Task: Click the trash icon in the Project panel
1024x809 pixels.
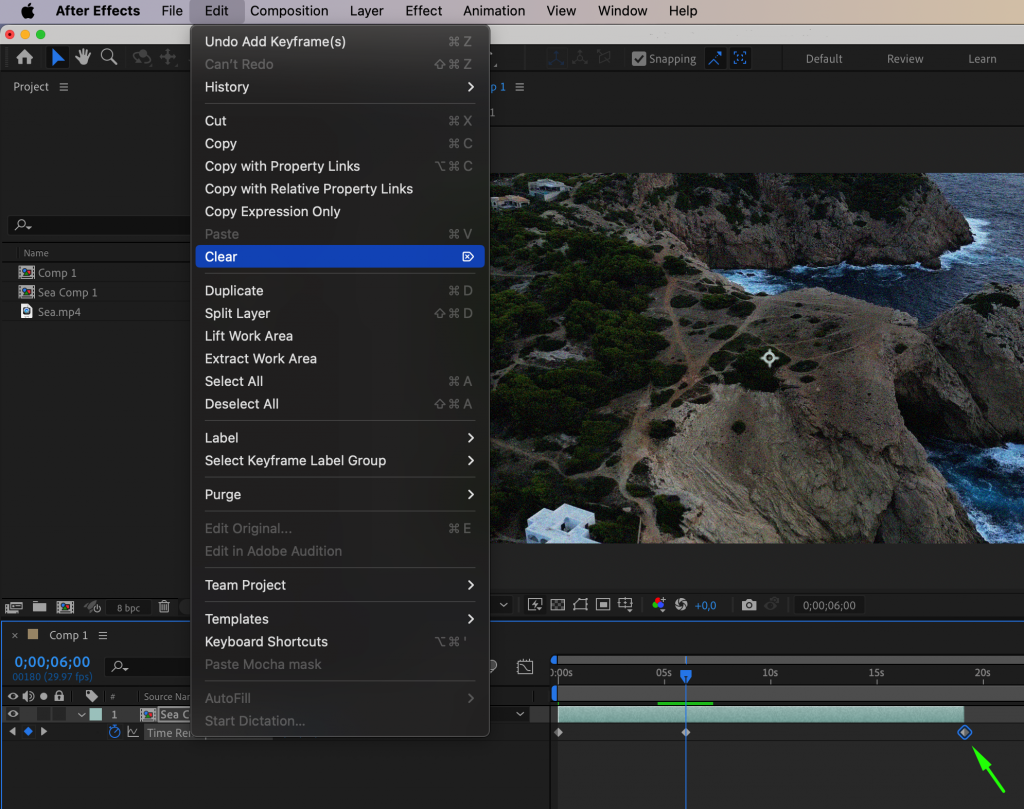Action: pos(164,607)
